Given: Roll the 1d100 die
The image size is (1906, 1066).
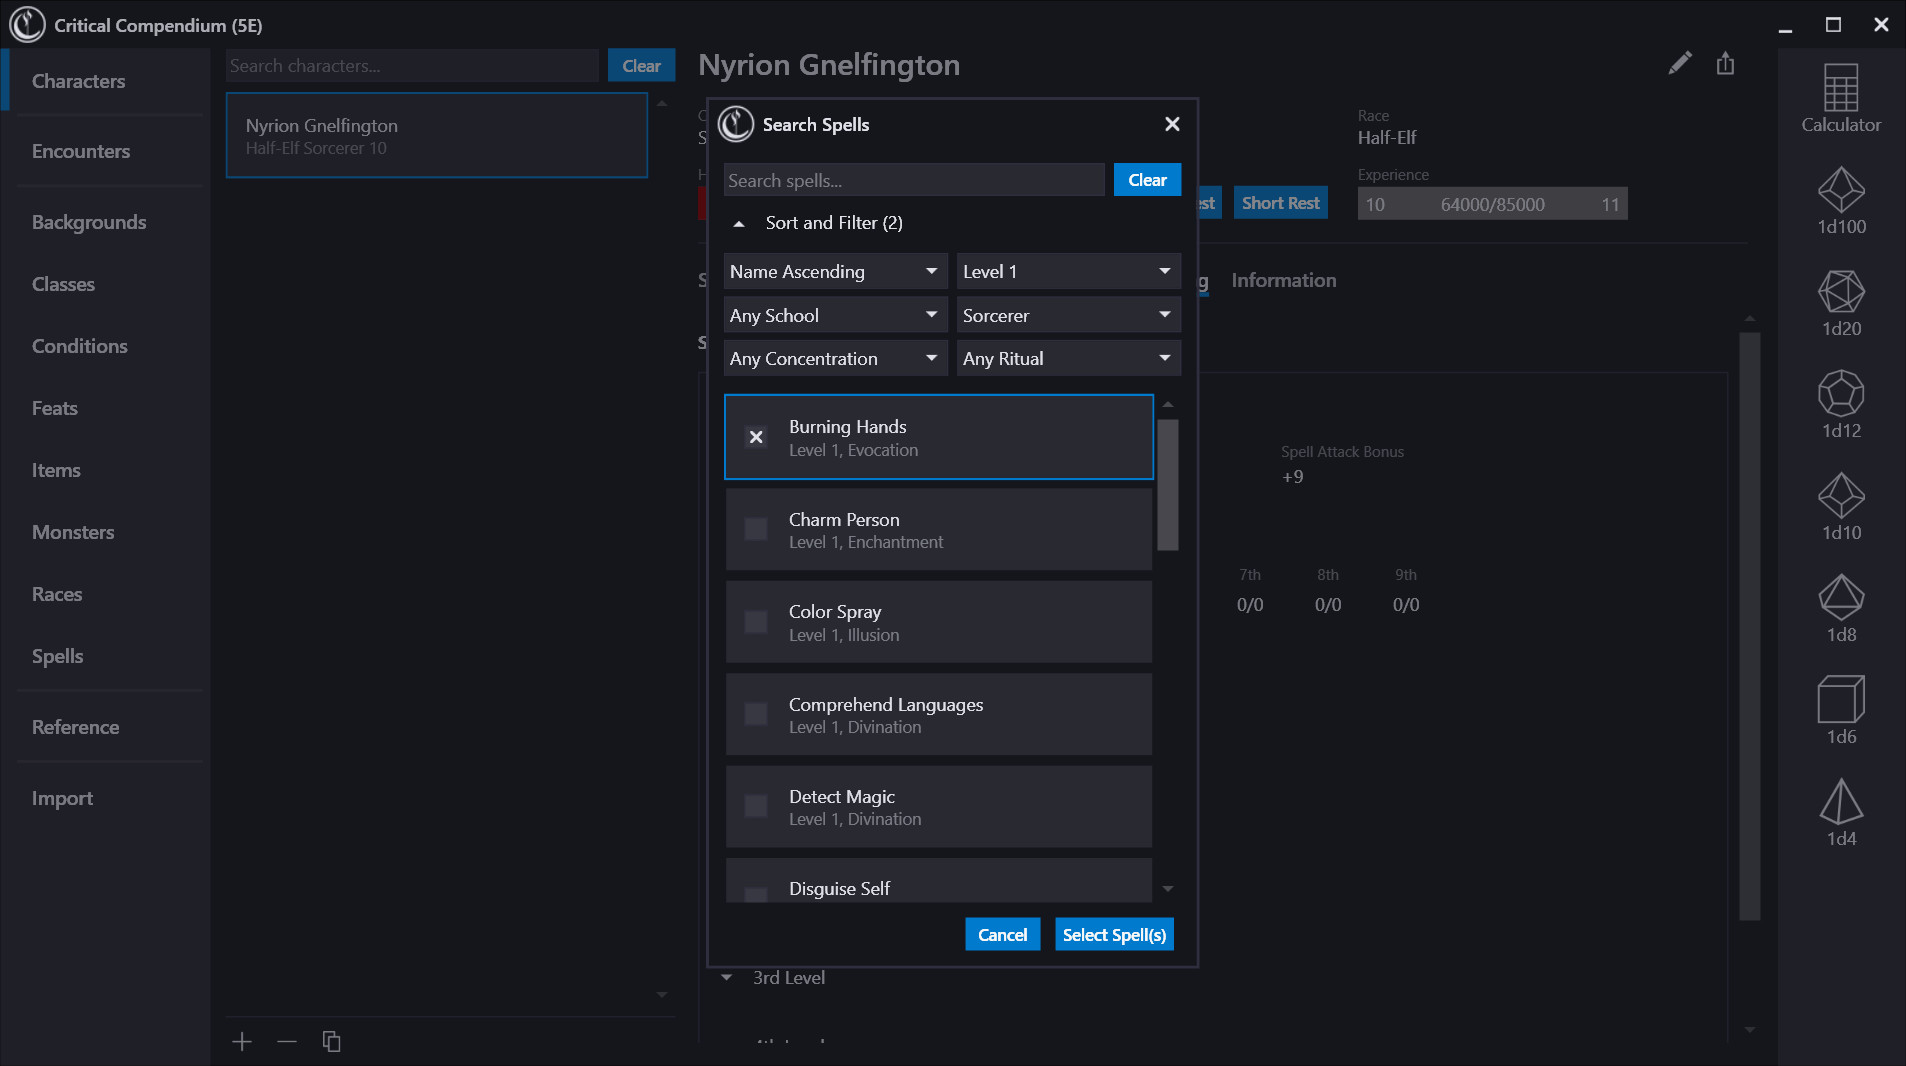Looking at the screenshot, I should coord(1840,200).
